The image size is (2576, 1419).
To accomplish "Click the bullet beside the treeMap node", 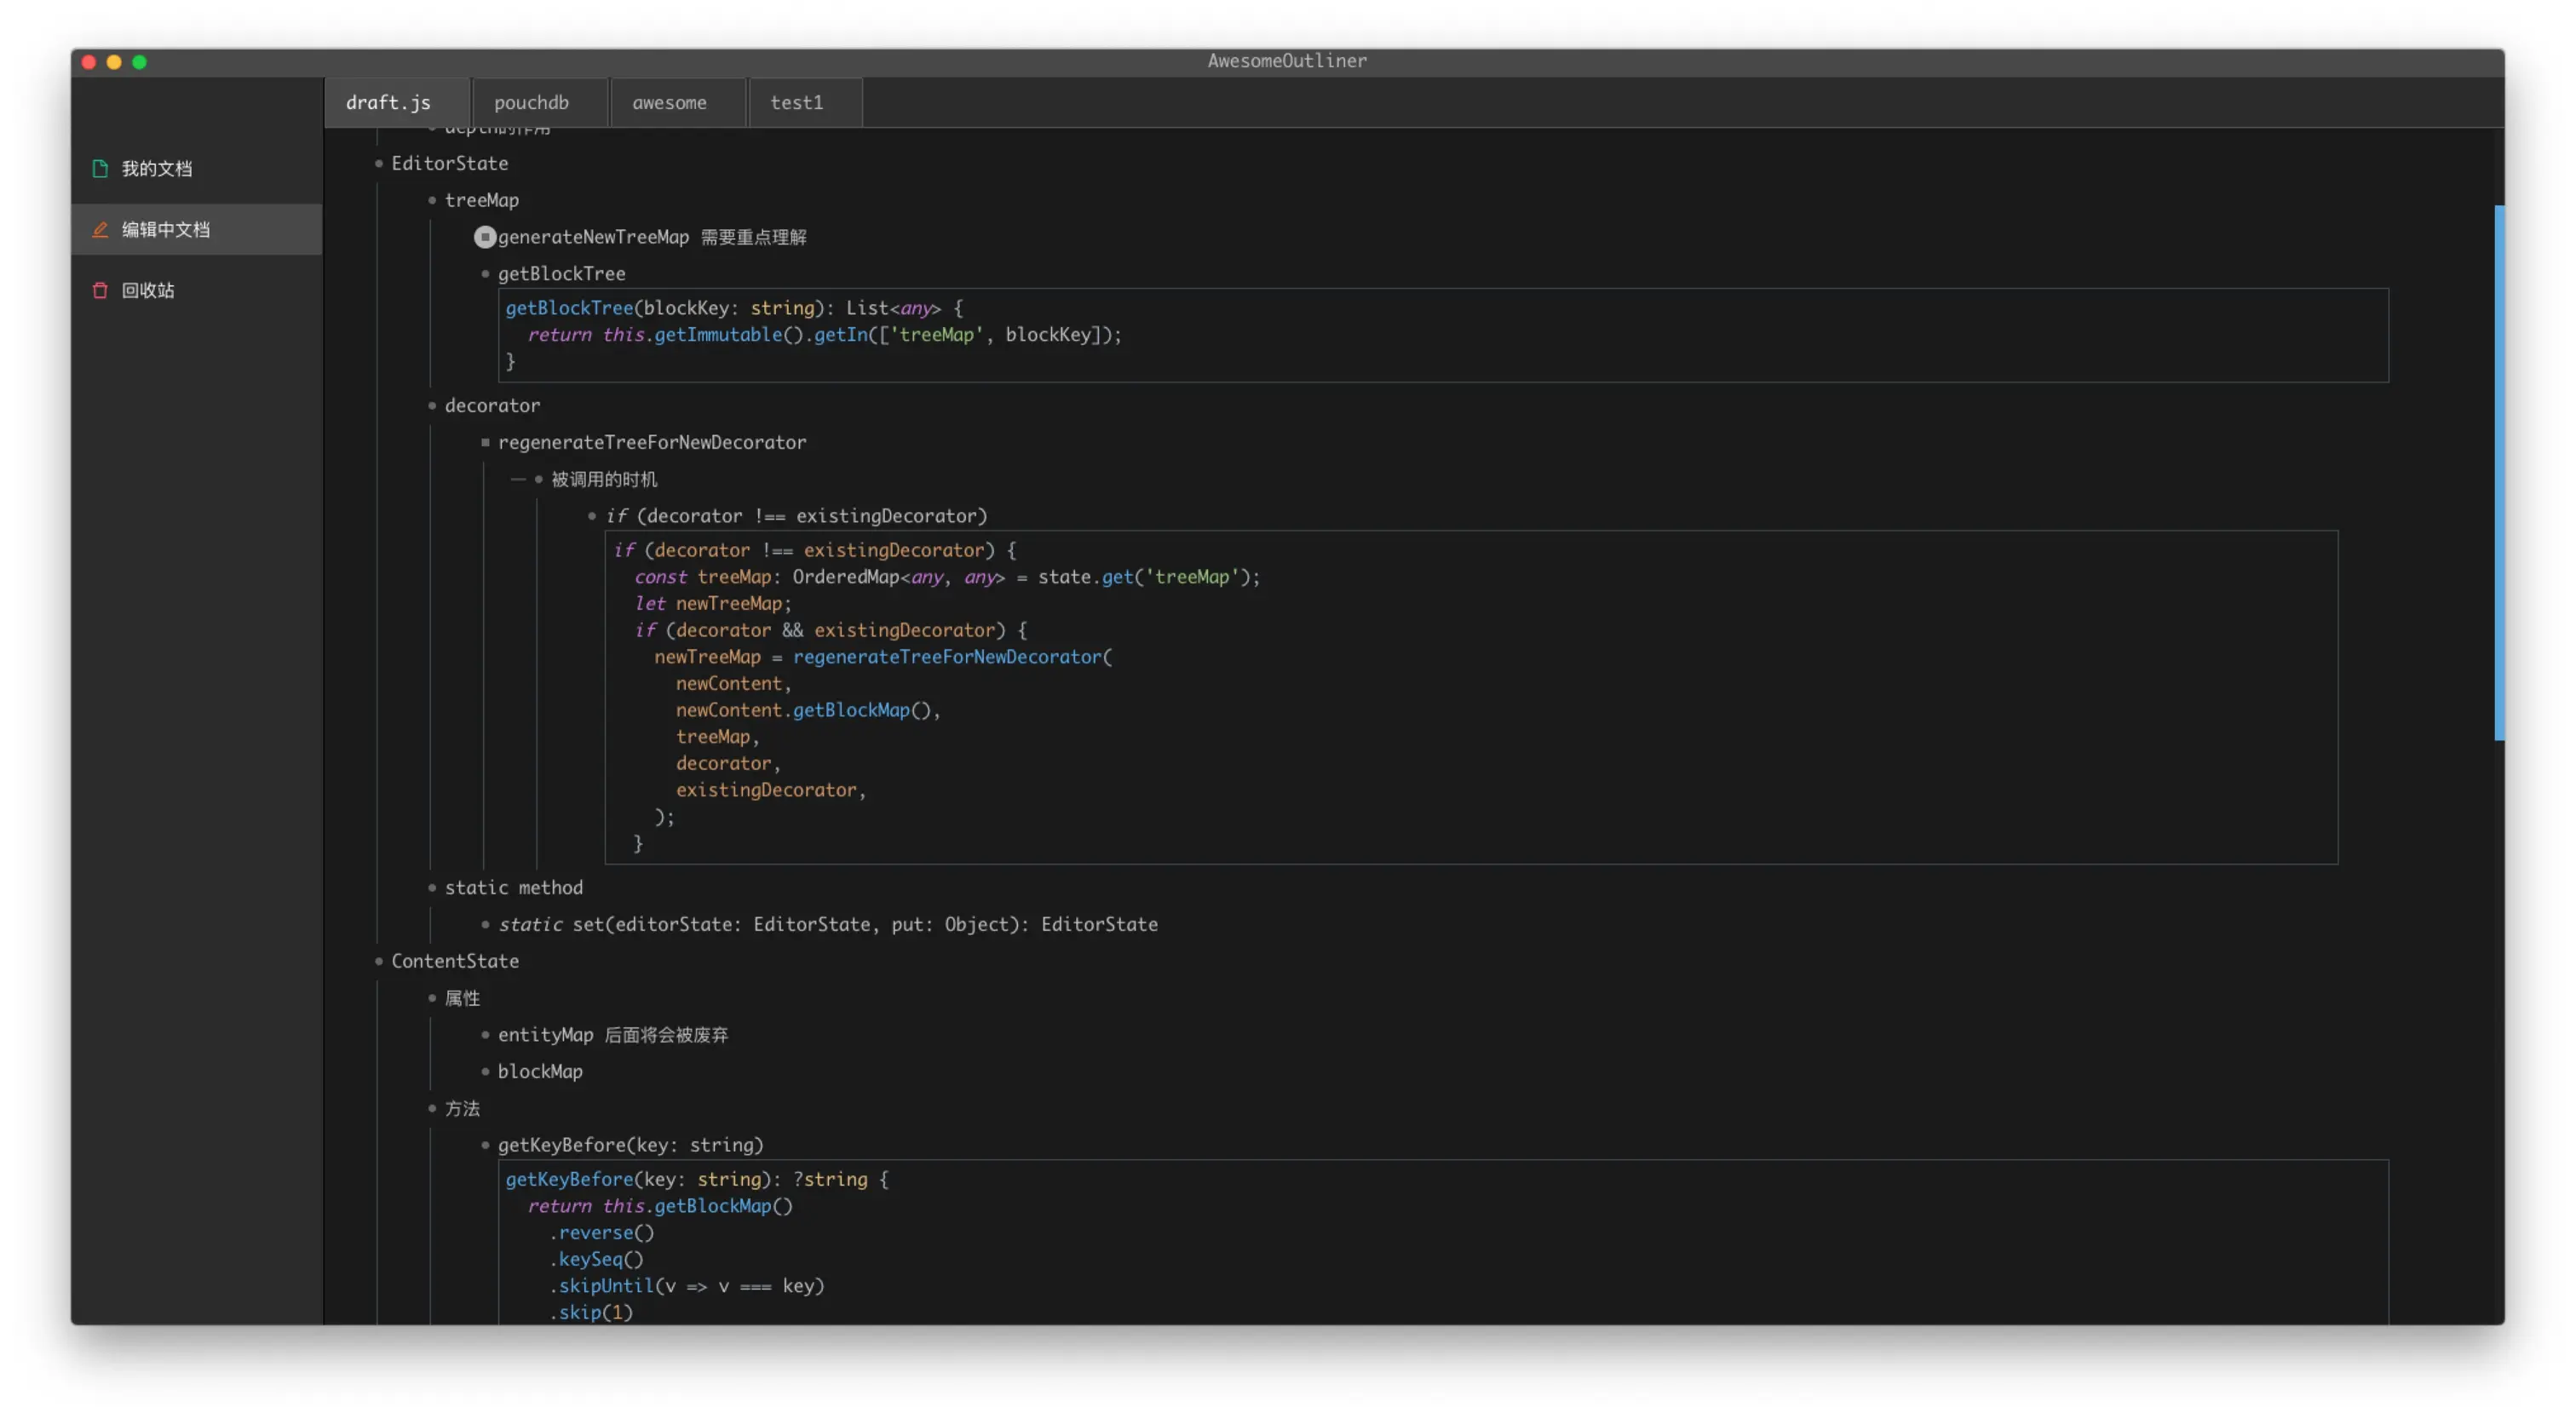I will point(432,201).
